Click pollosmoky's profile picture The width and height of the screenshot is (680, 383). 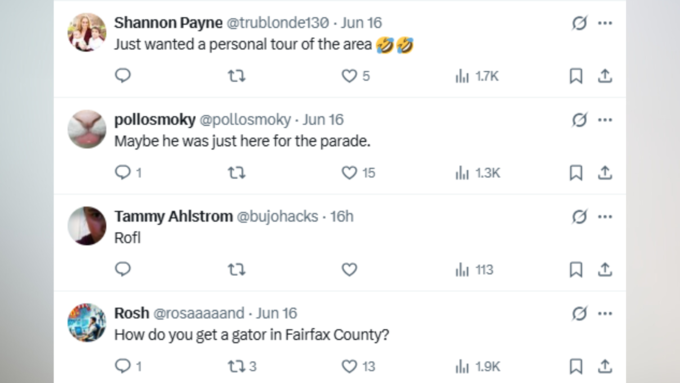click(x=87, y=129)
